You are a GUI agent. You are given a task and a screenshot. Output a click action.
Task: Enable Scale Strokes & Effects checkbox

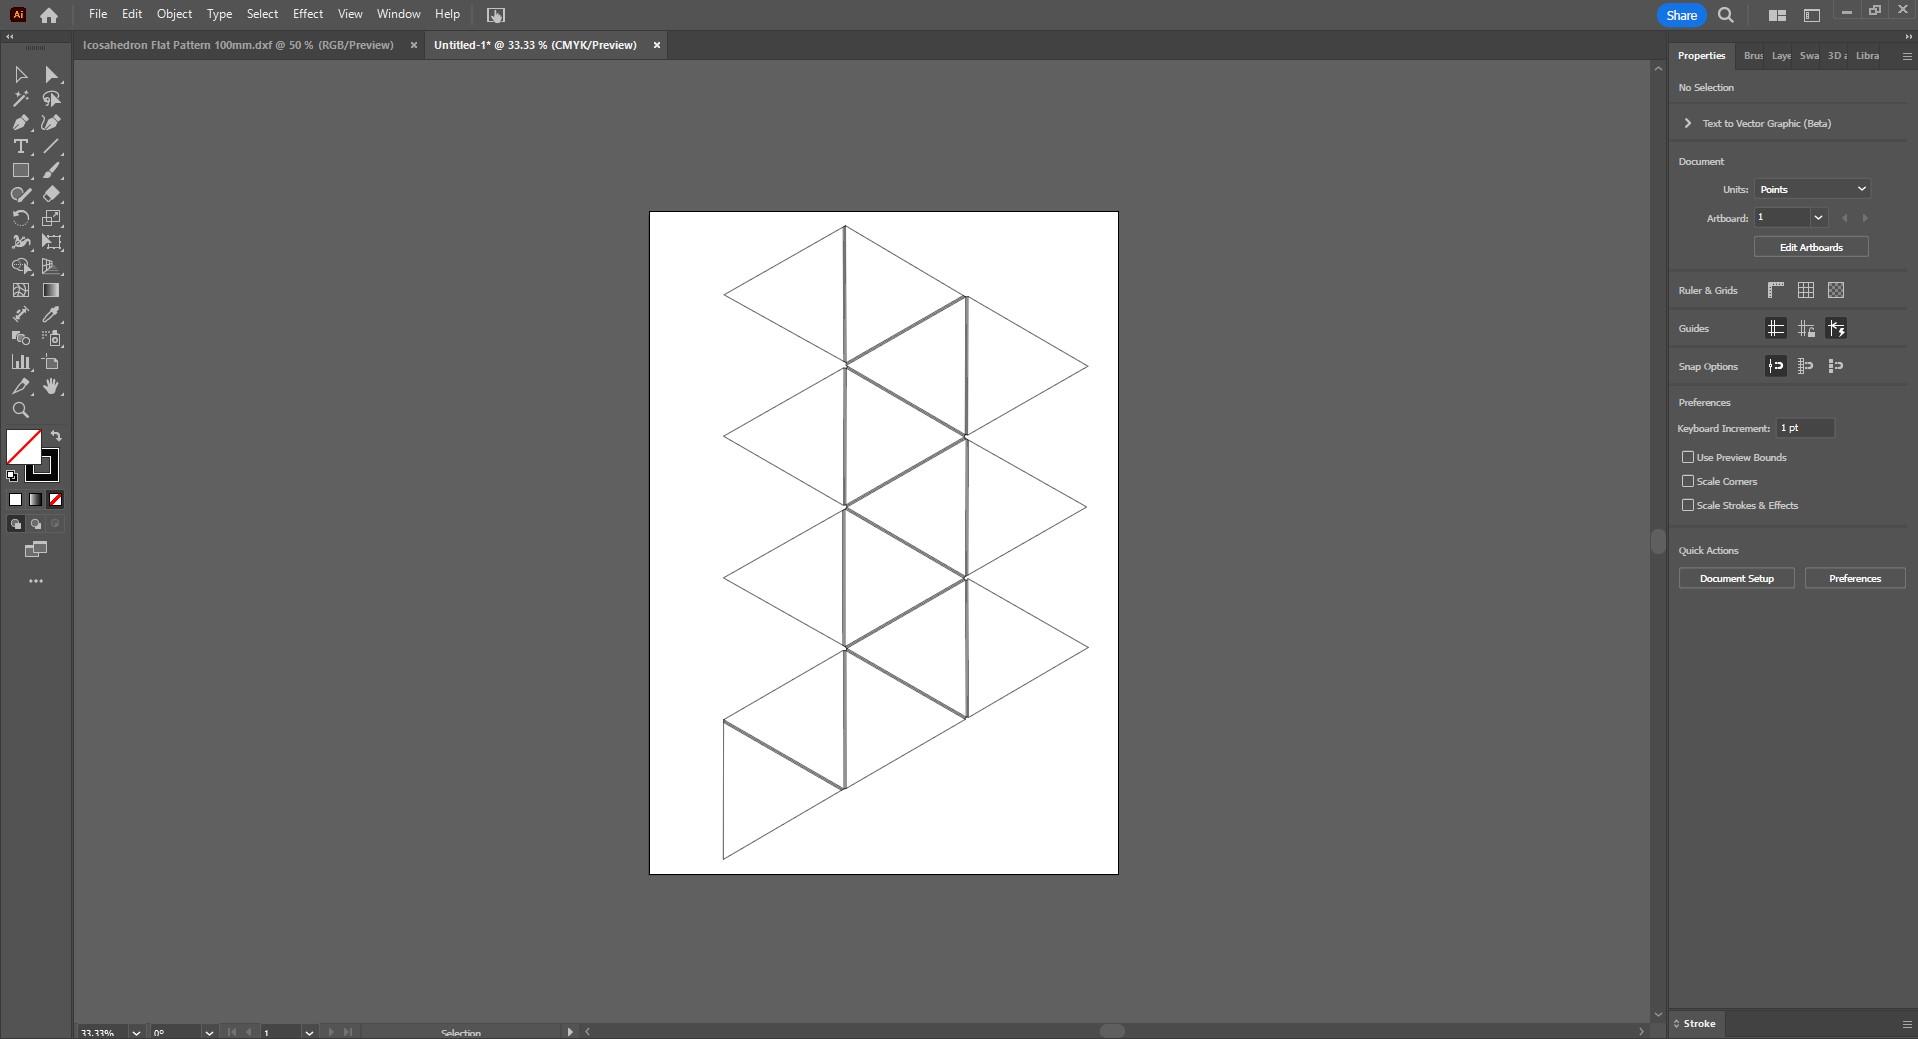[1688, 505]
